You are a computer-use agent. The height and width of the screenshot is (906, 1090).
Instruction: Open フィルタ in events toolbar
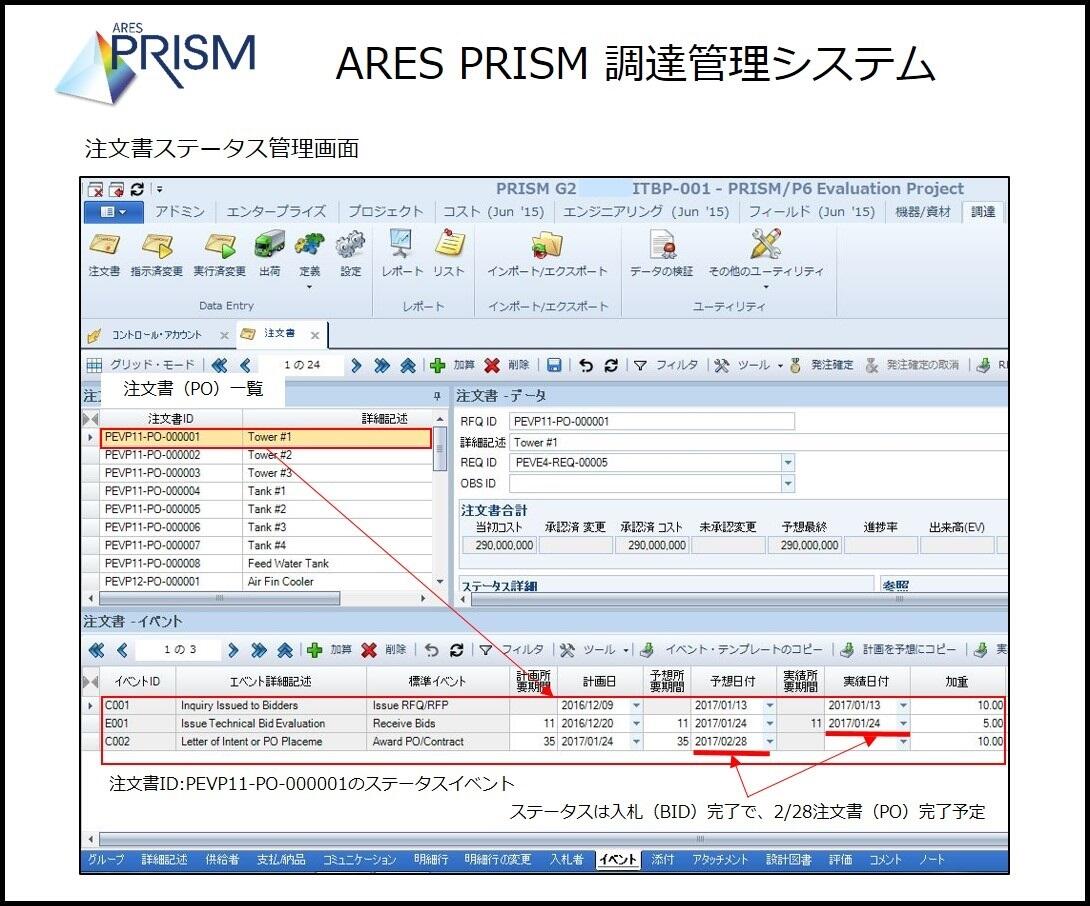512,649
